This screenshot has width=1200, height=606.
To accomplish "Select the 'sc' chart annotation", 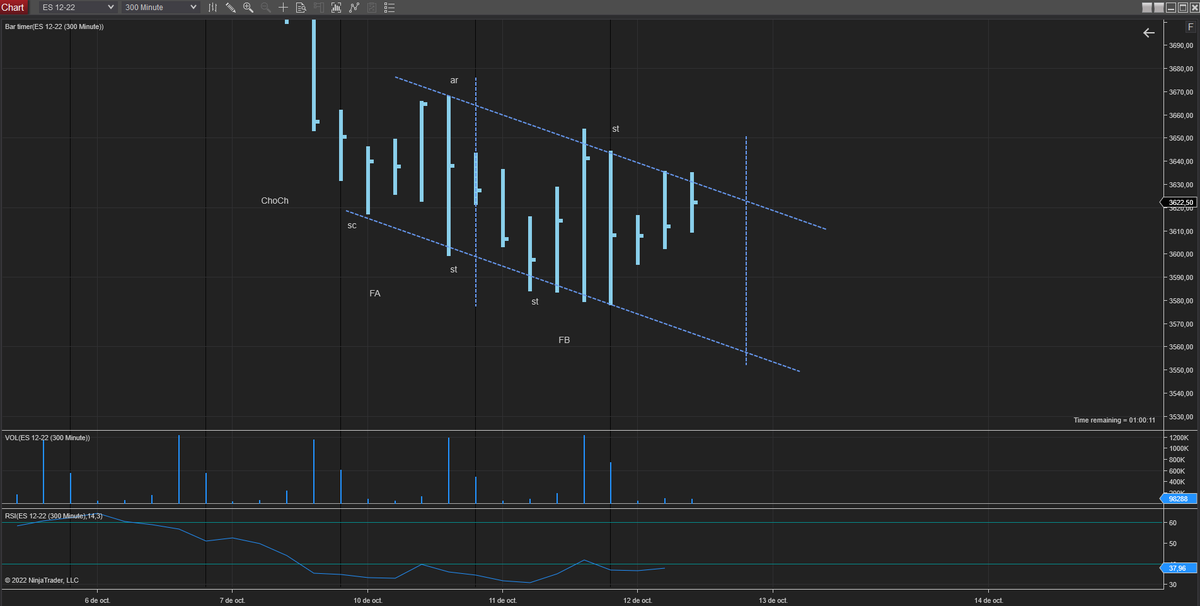I will 352,225.
